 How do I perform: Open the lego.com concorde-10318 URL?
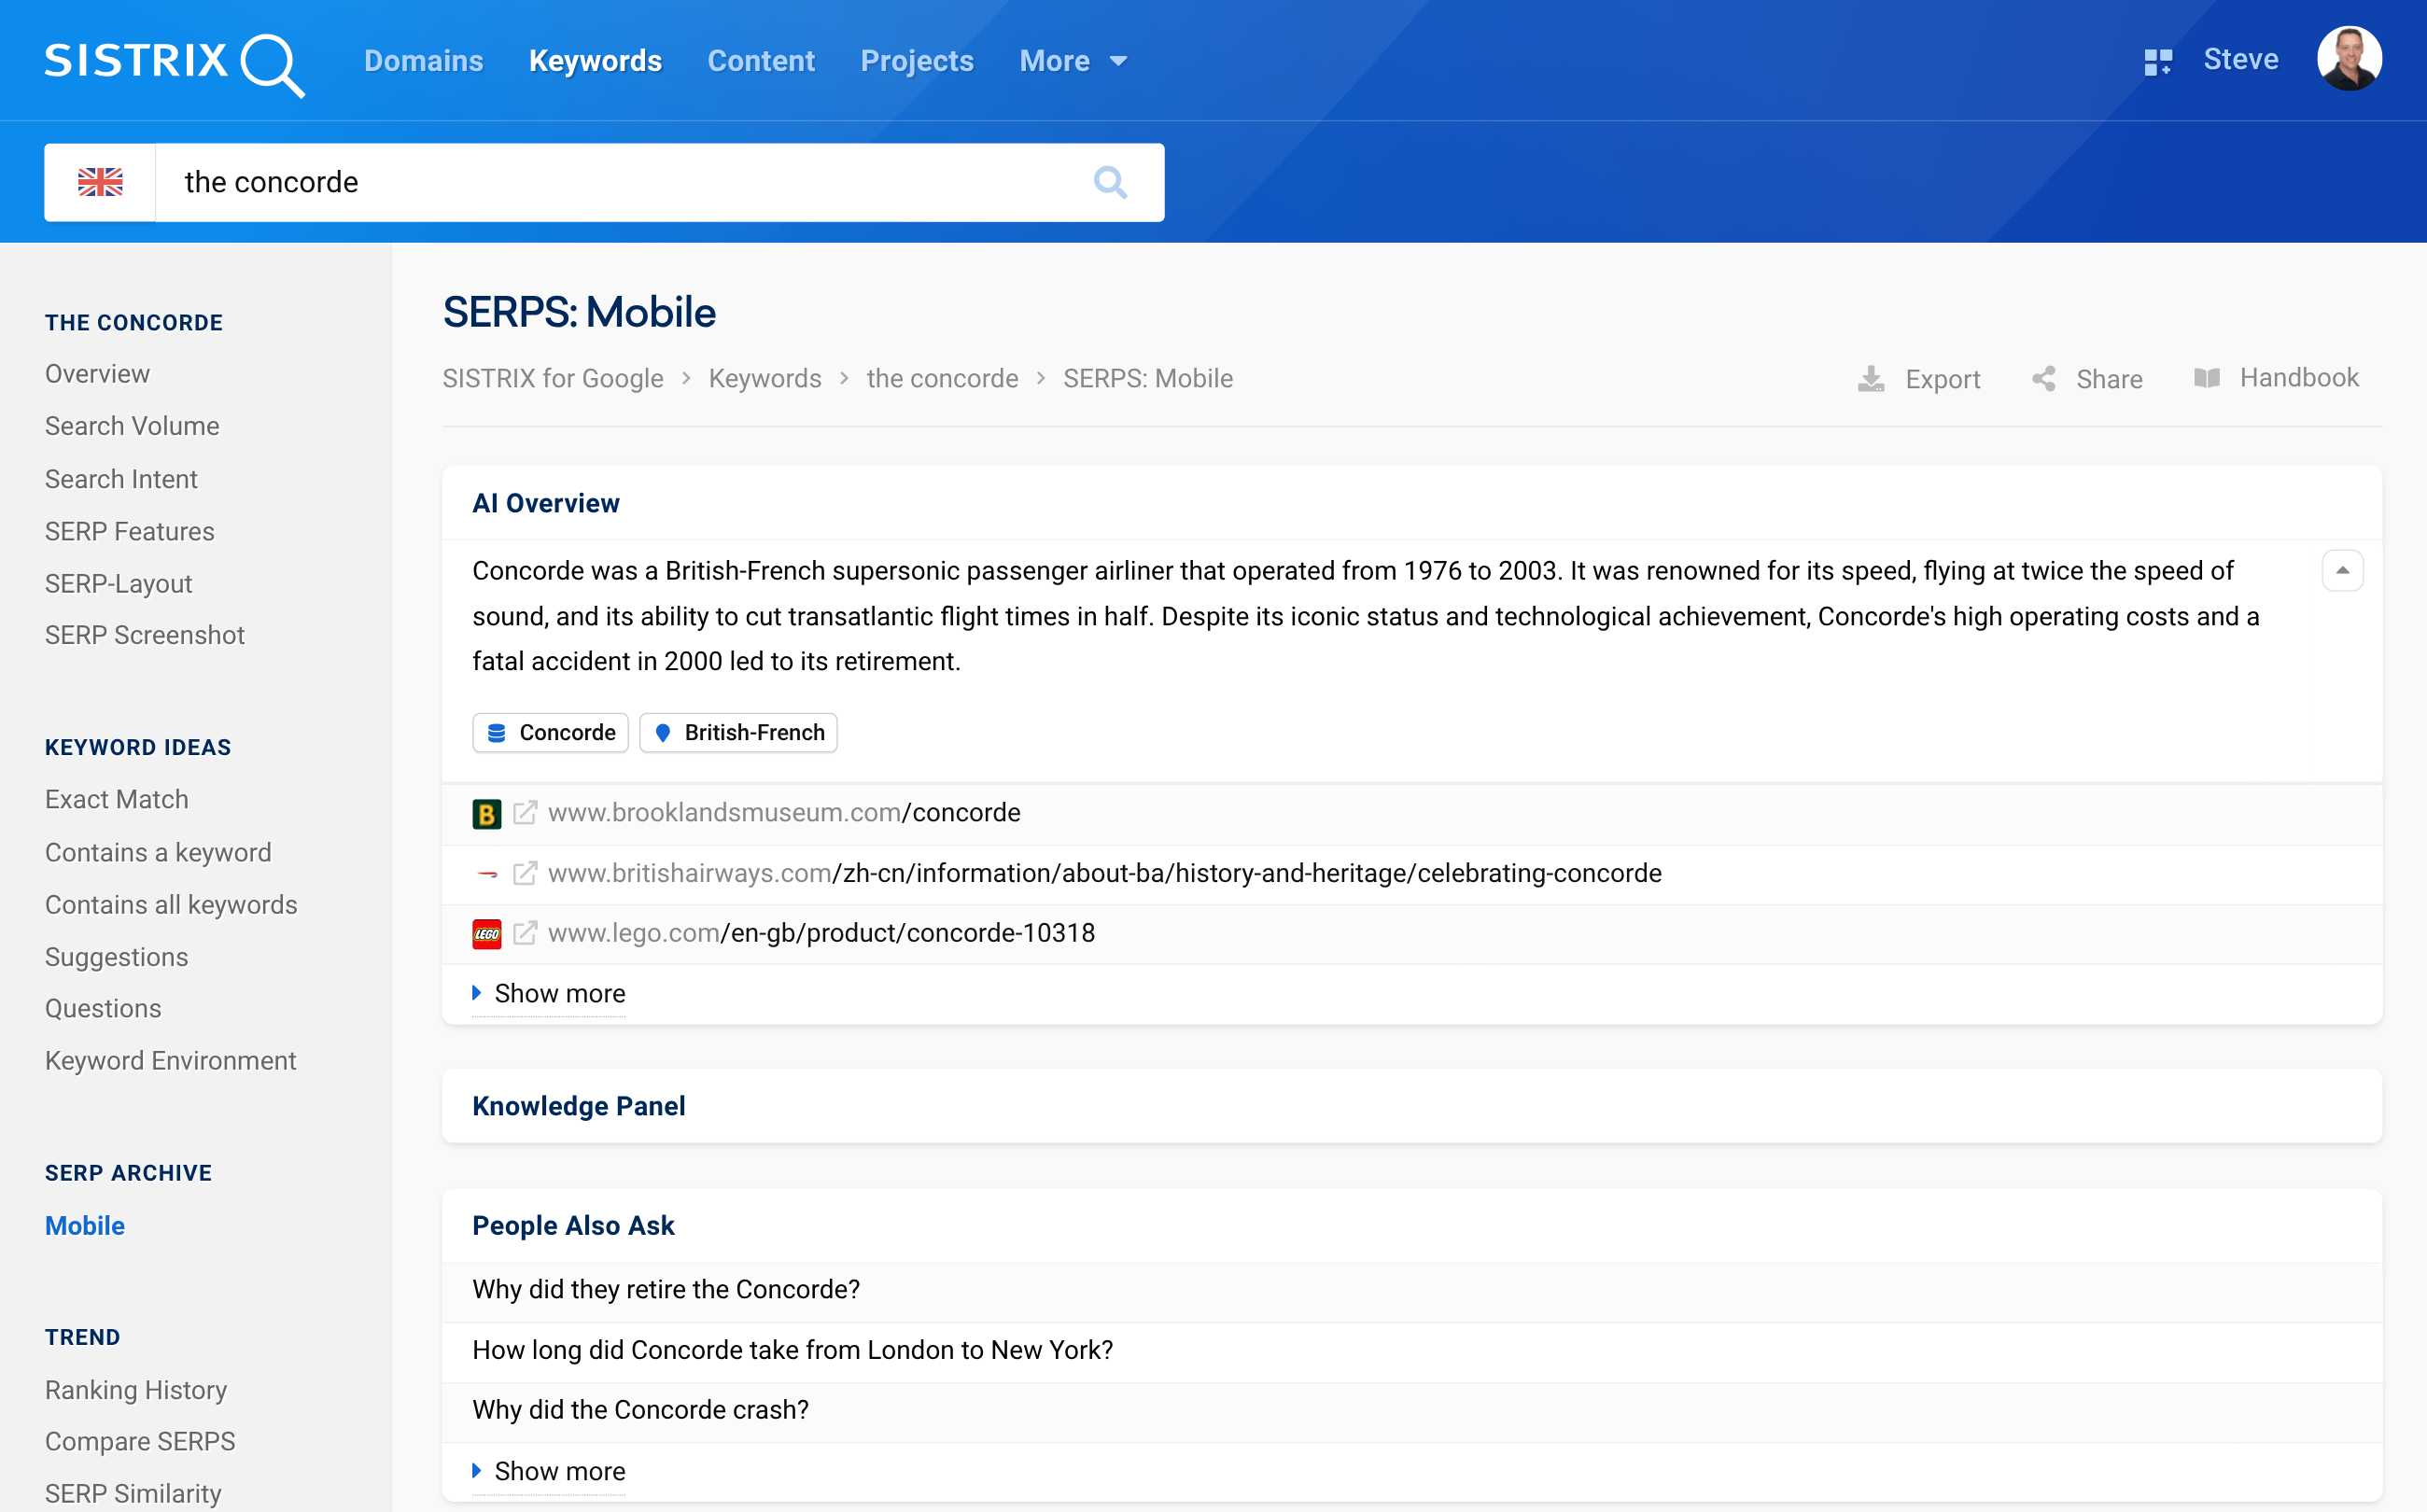tap(821, 933)
